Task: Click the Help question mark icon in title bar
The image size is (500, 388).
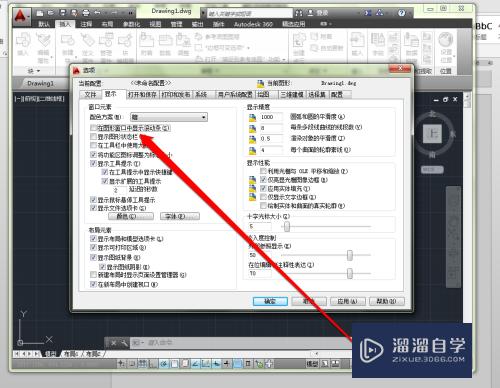Action: click(x=401, y=13)
